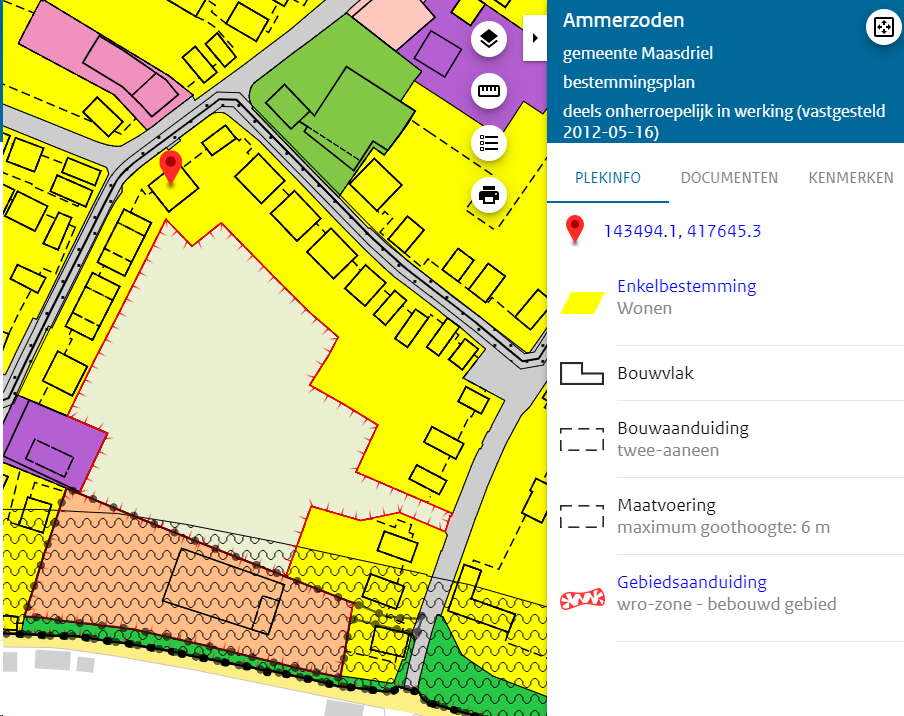Select 'deels onherroepelijk in werking' status text
This screenshot has height=716, width=904.
point(678,111)
